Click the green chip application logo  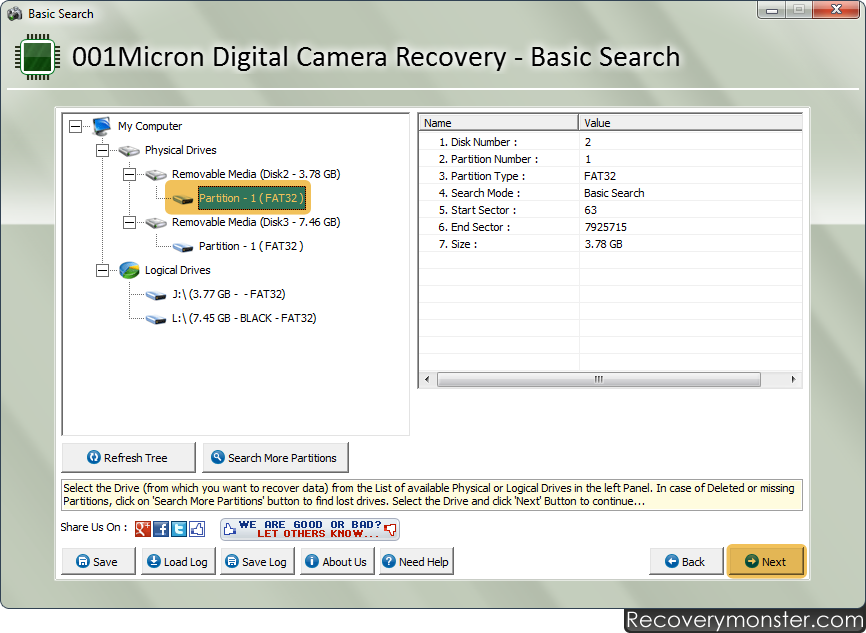pyautogui.click(x=37, y=57)
